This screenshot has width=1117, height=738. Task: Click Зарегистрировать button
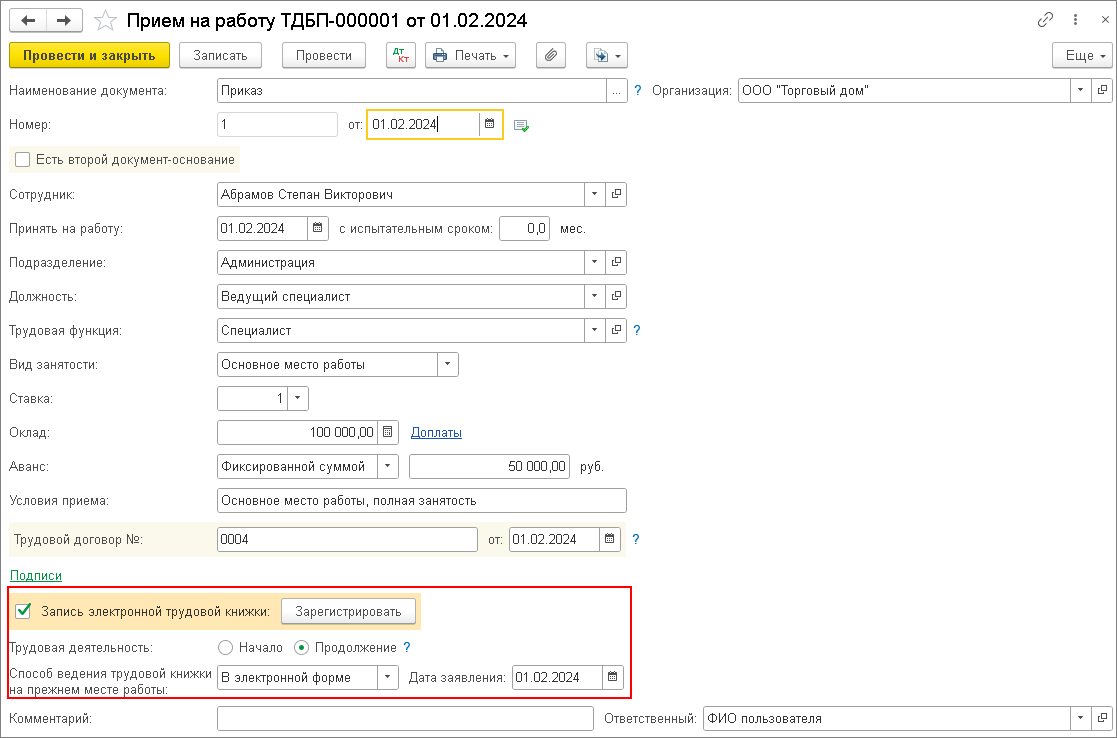(x=348, y=611)
